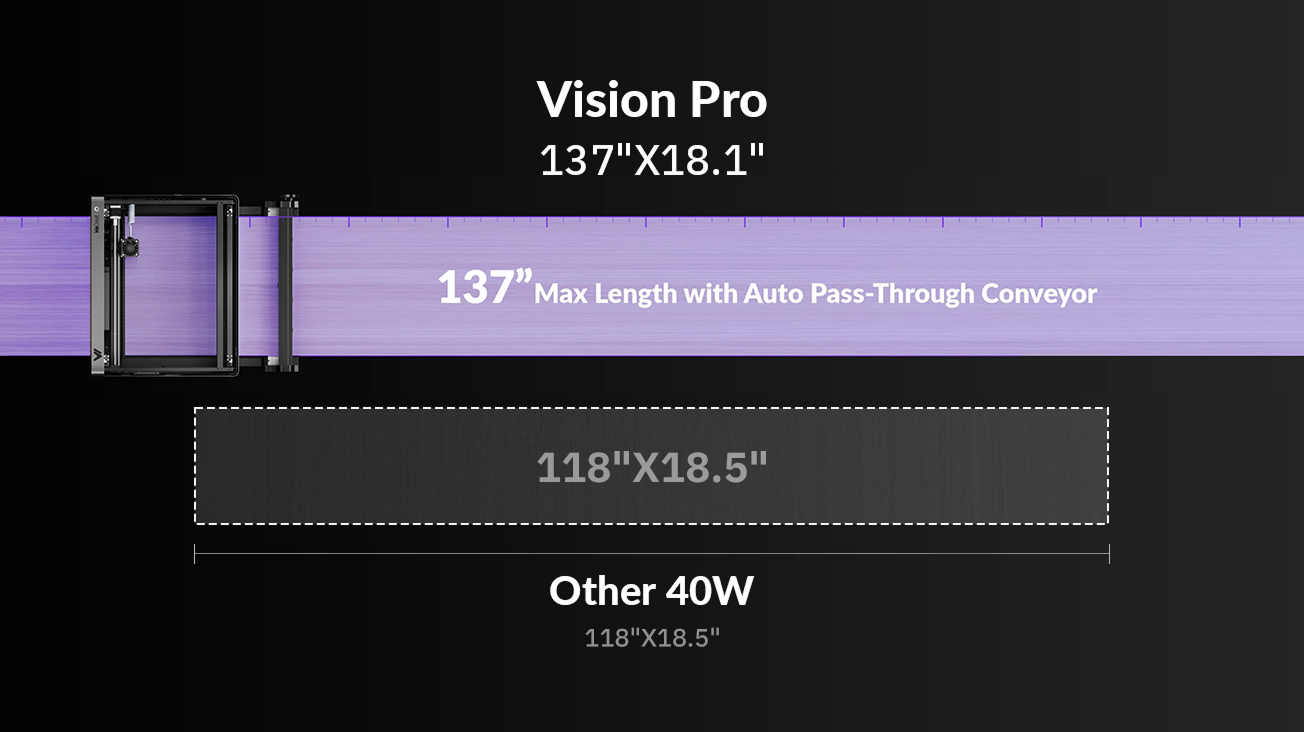Click the "Other 40W" label

click(x=651, y=590)
